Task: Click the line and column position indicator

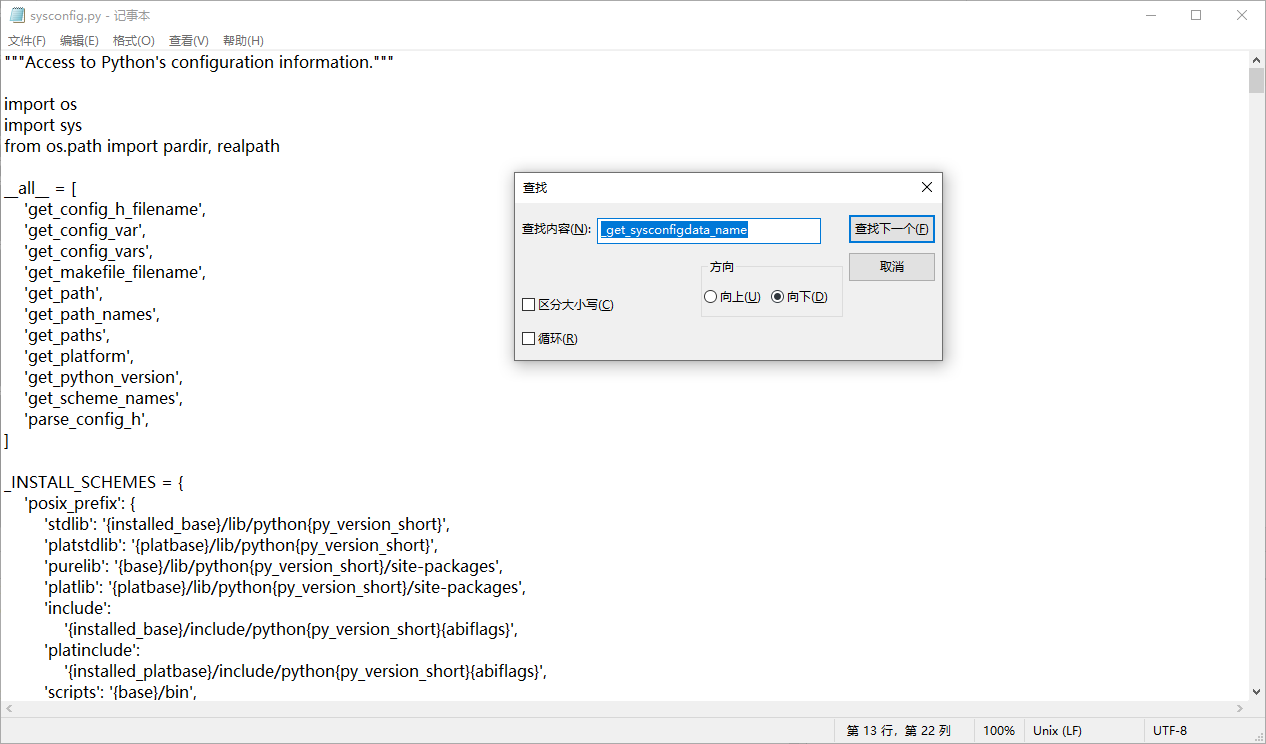Action: (x=898, y=730)
